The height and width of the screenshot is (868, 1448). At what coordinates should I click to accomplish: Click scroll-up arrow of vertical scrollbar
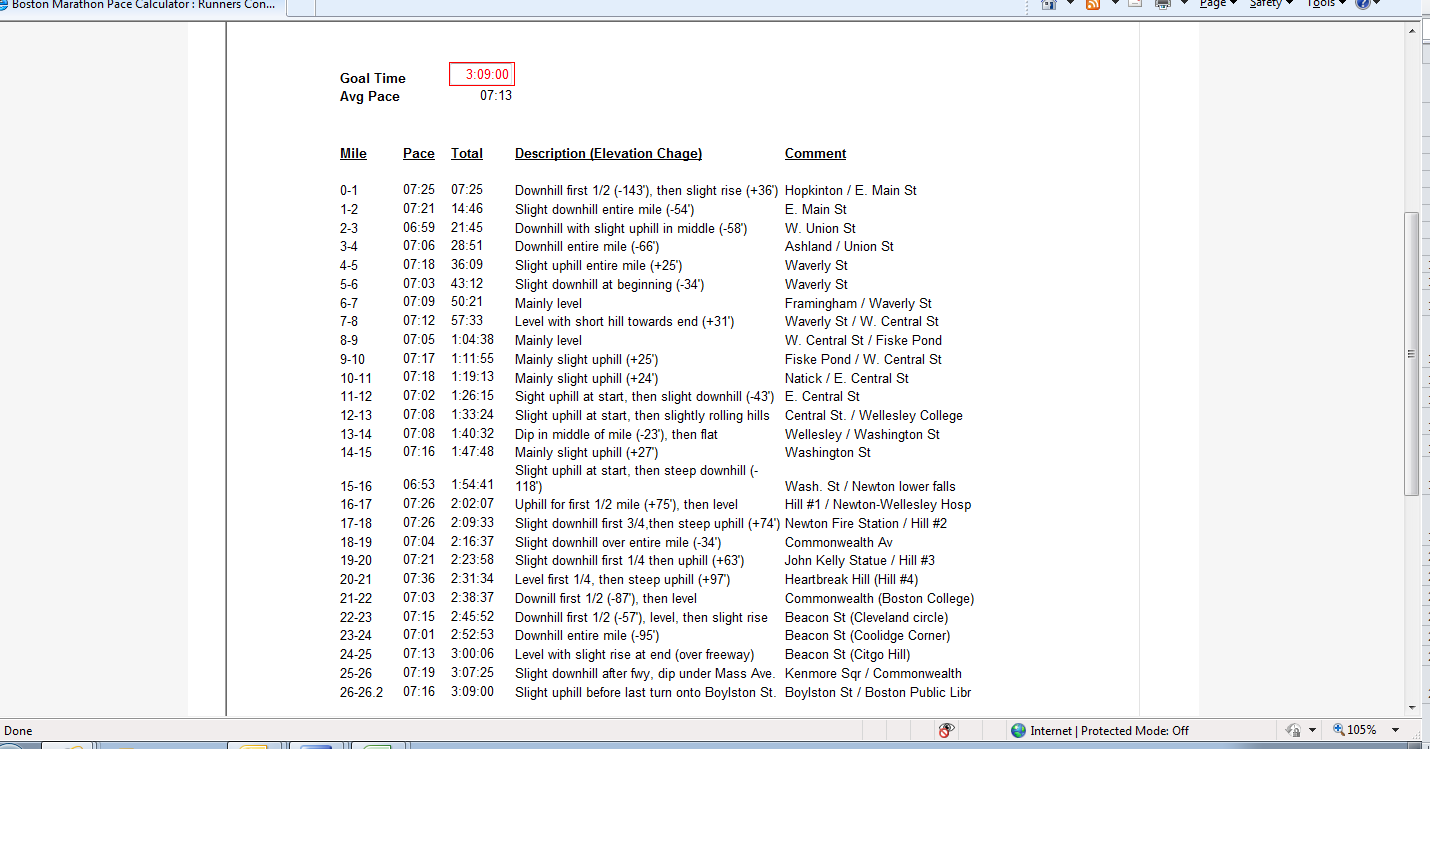(1412, 31)
